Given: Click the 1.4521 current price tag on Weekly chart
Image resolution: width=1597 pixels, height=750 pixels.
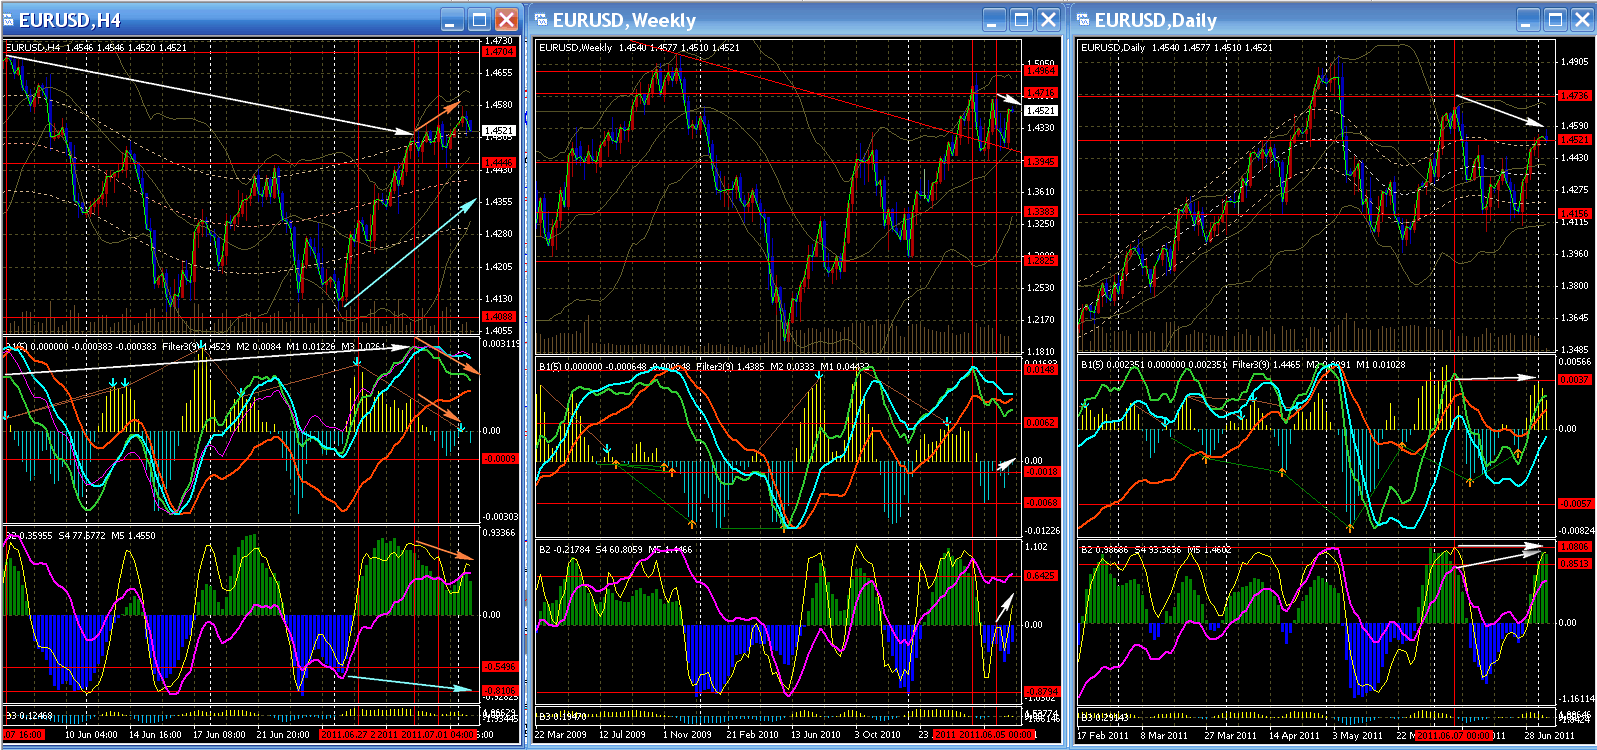Looking at the screenshot, I should [x=1040, y=111].
